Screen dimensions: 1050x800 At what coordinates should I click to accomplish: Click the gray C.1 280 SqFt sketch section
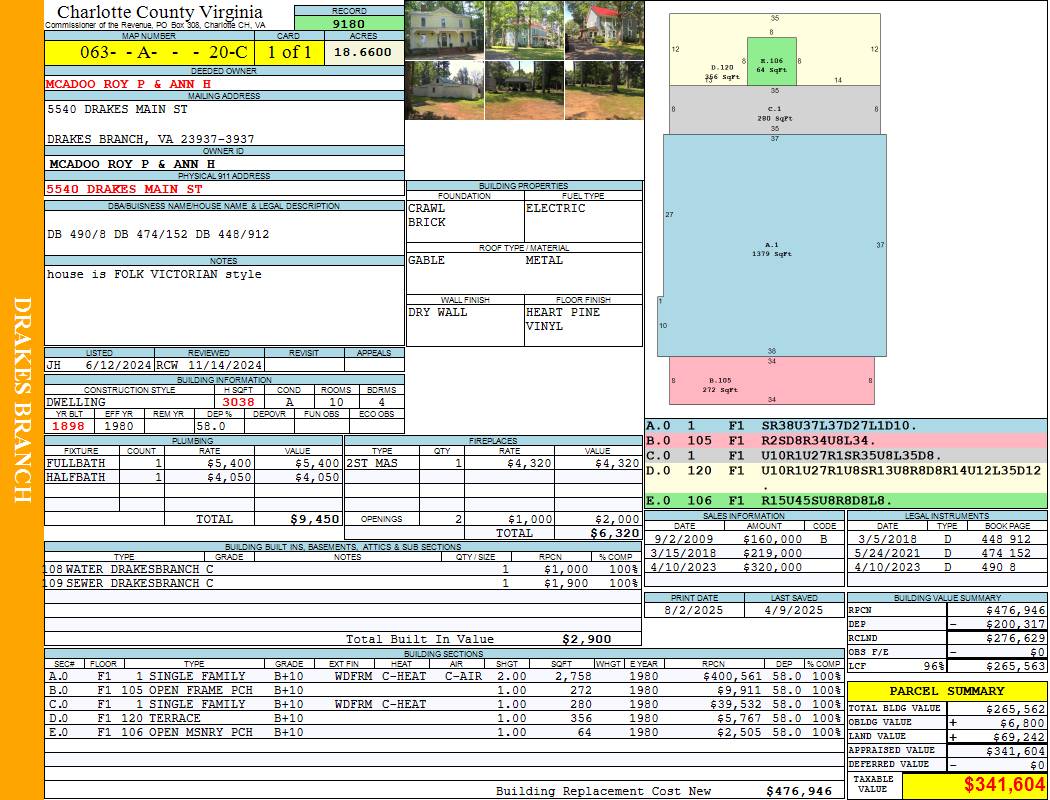[x=774, y=110]
